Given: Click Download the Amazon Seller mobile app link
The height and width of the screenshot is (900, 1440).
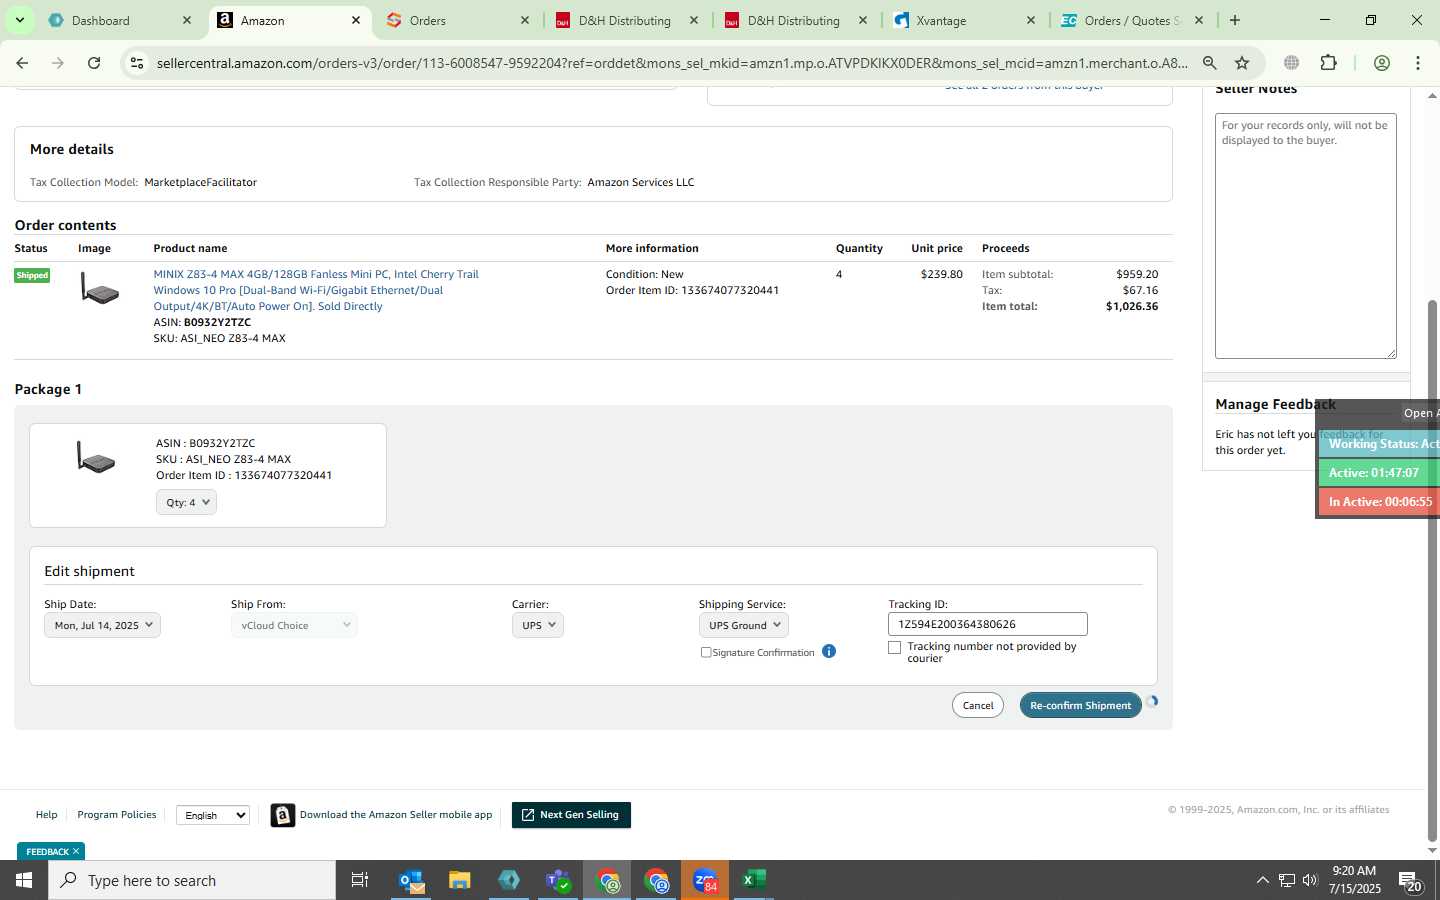Looking at the screenshot, I should (x=396, y=815).
